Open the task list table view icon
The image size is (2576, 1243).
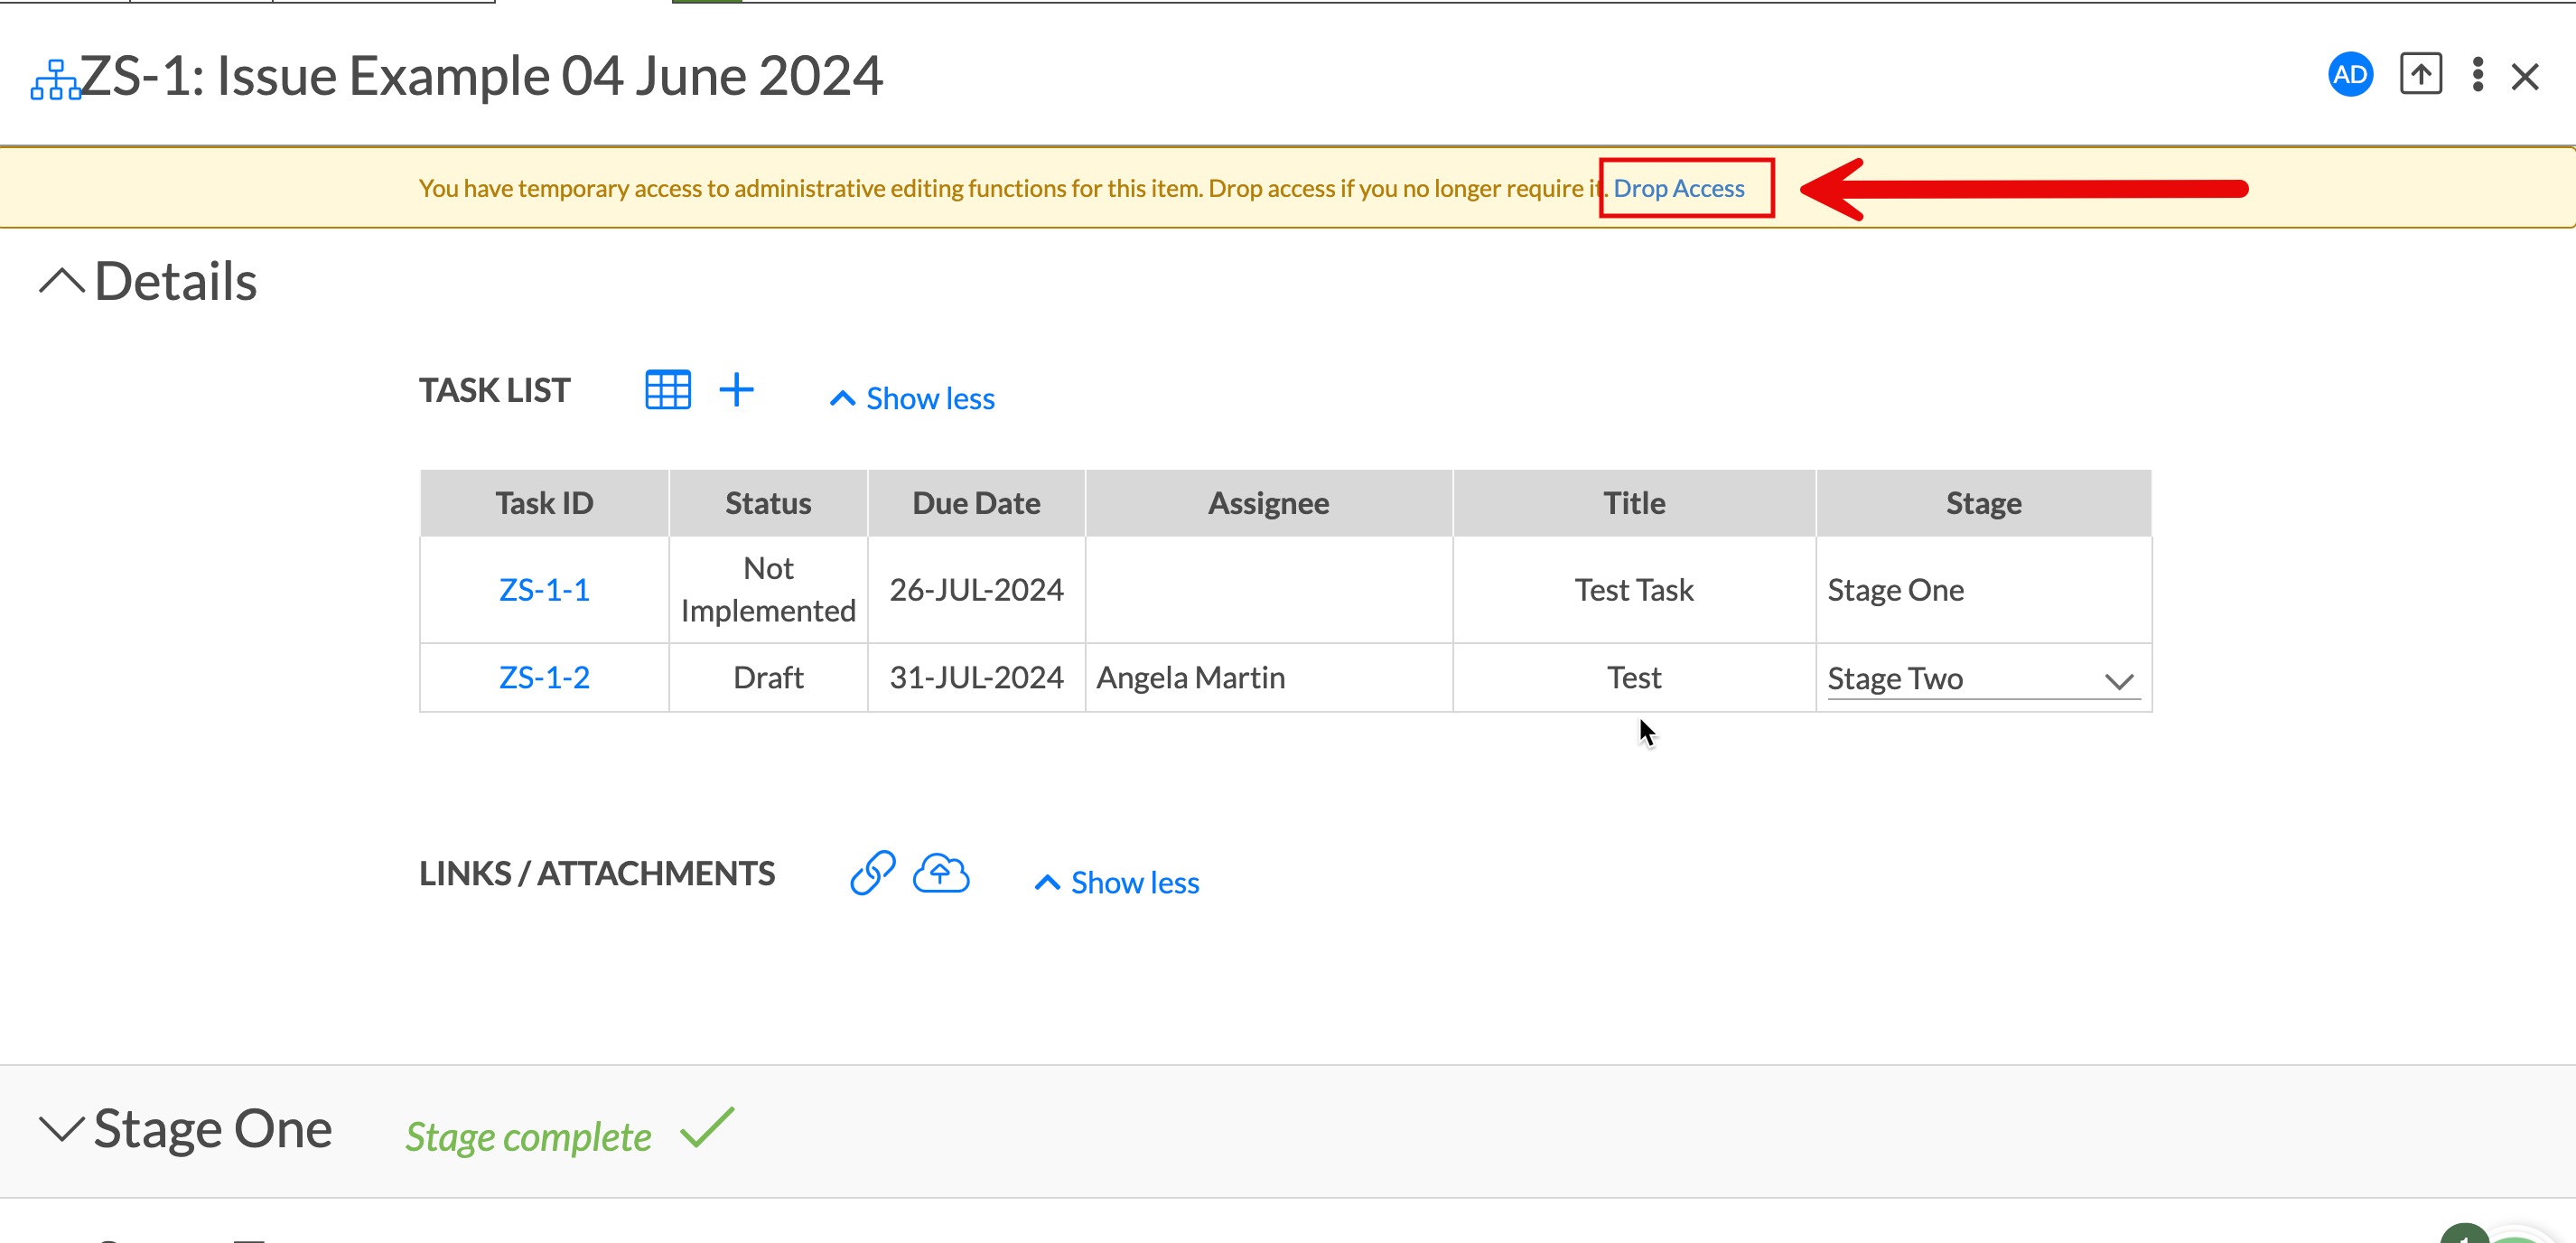click(668, 390)
